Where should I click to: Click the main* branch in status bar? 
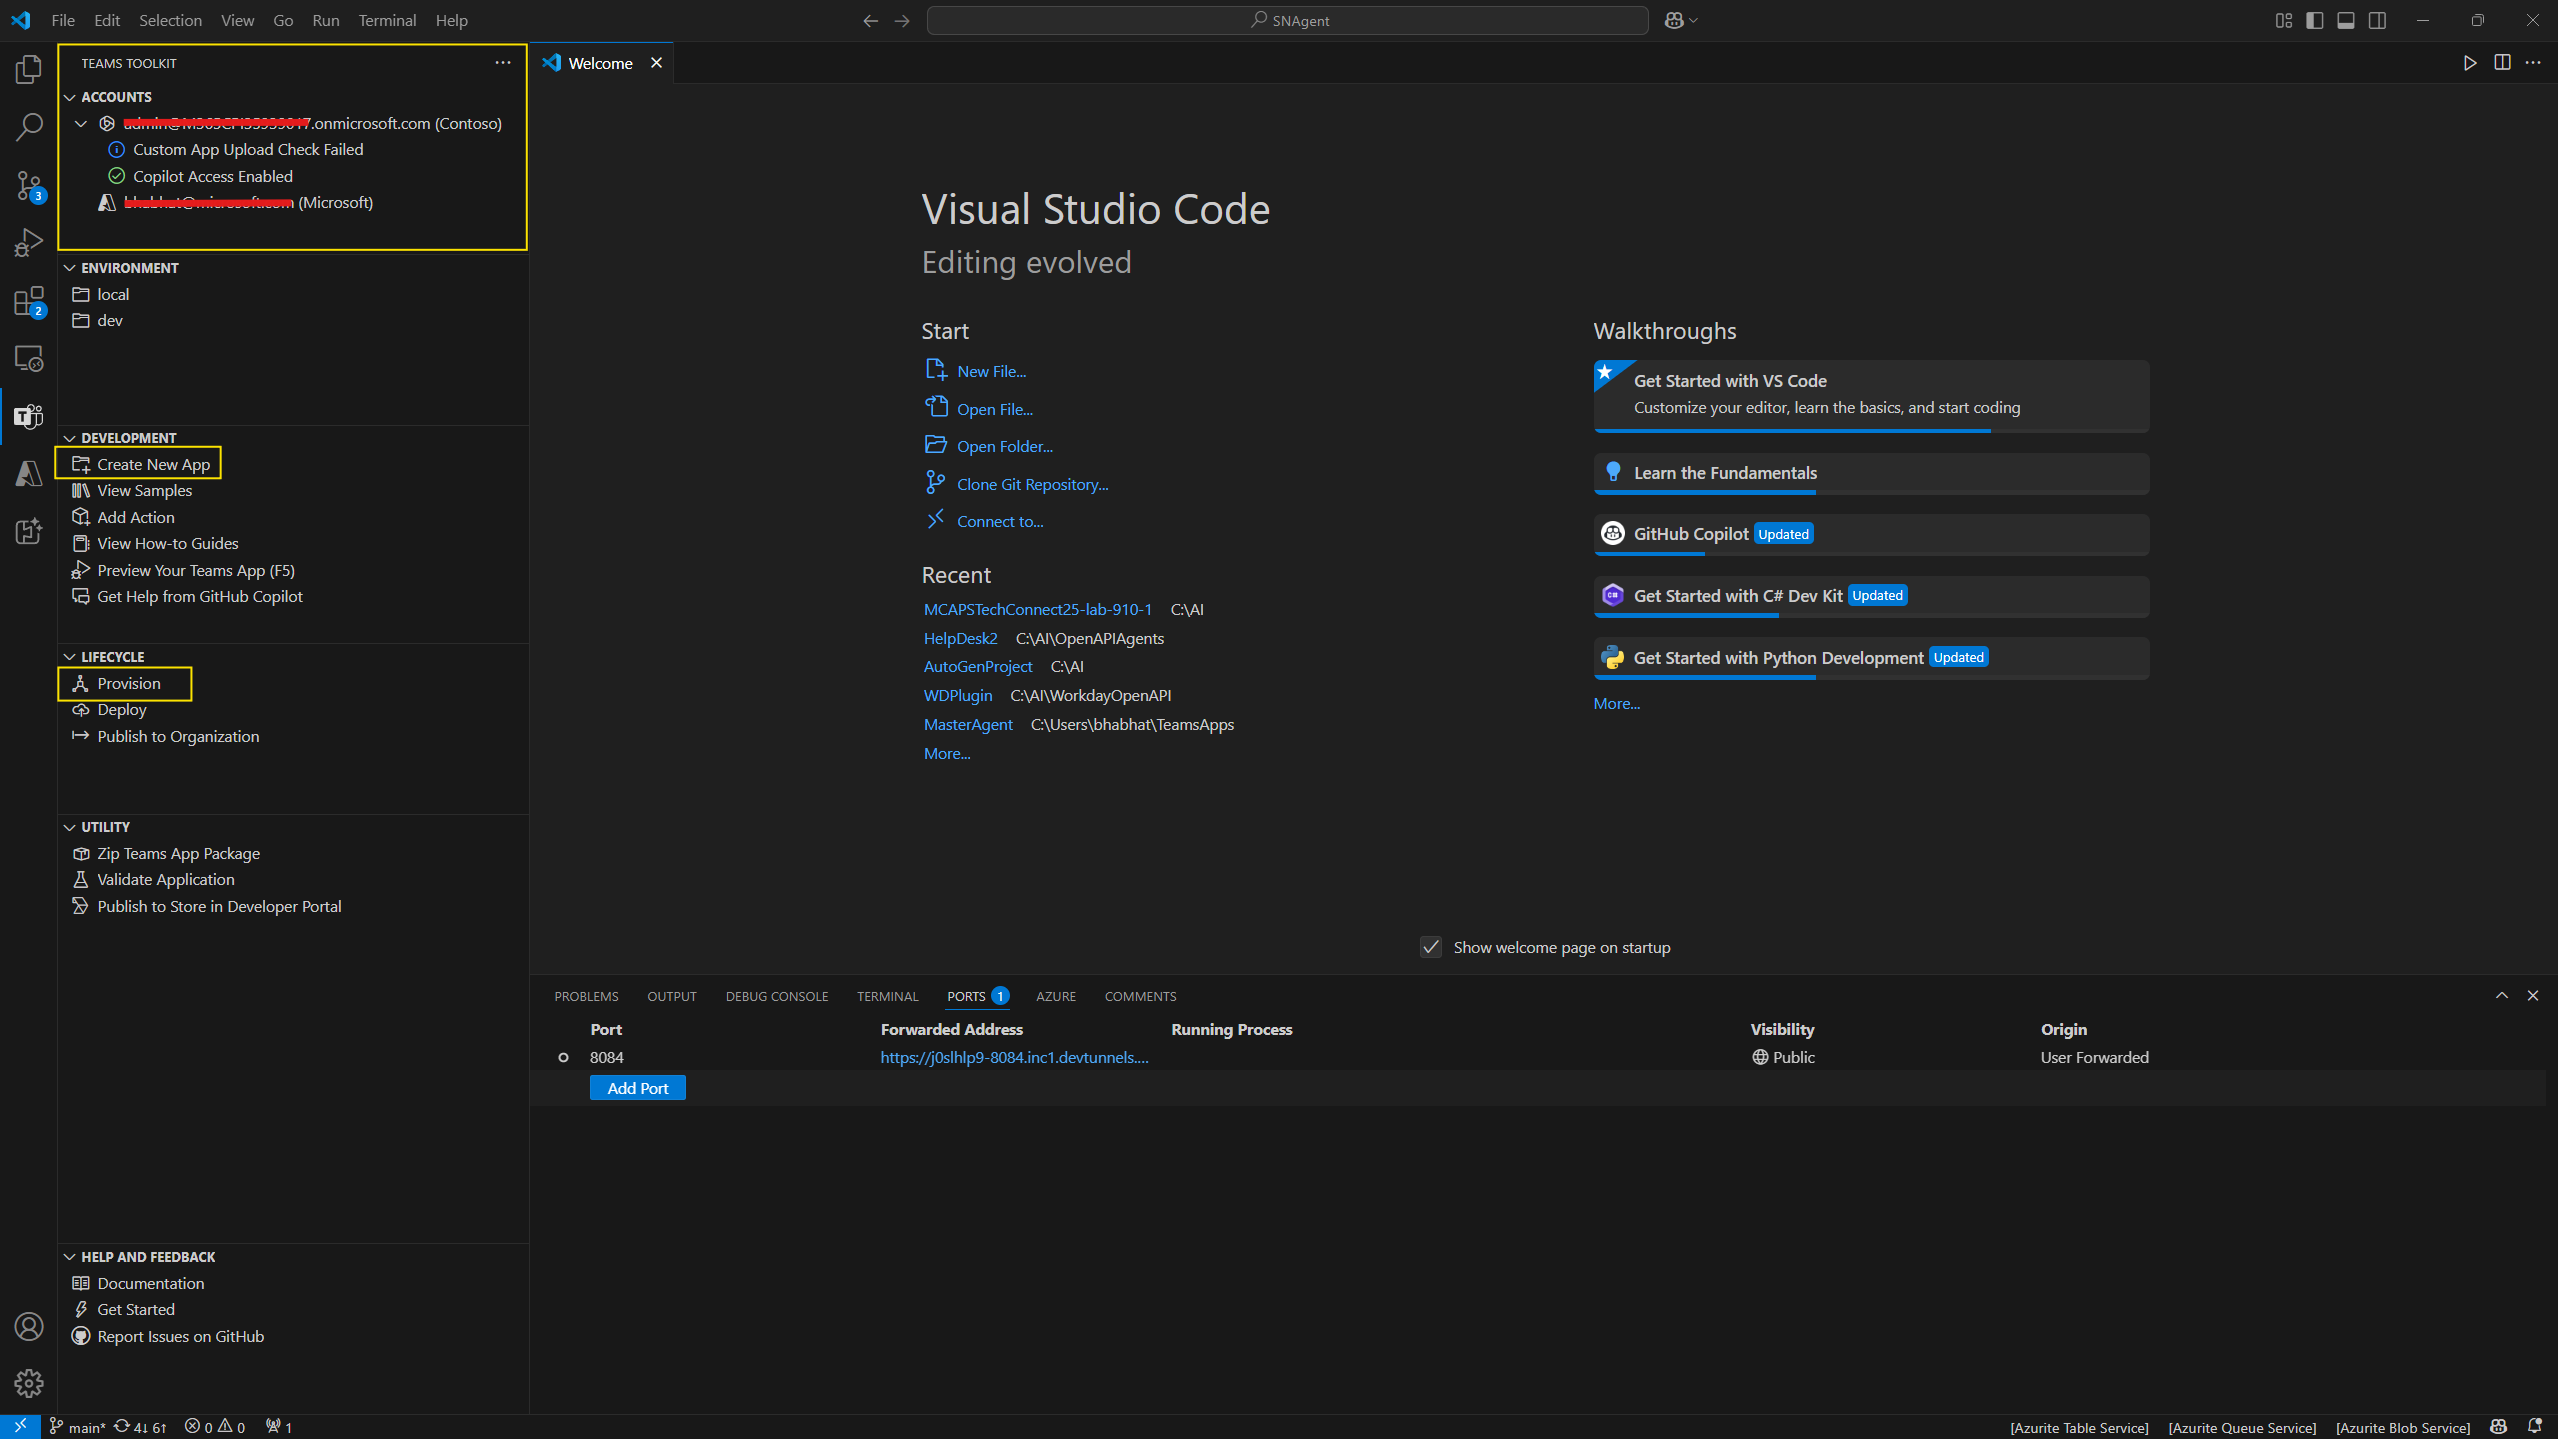point(78,1427)
